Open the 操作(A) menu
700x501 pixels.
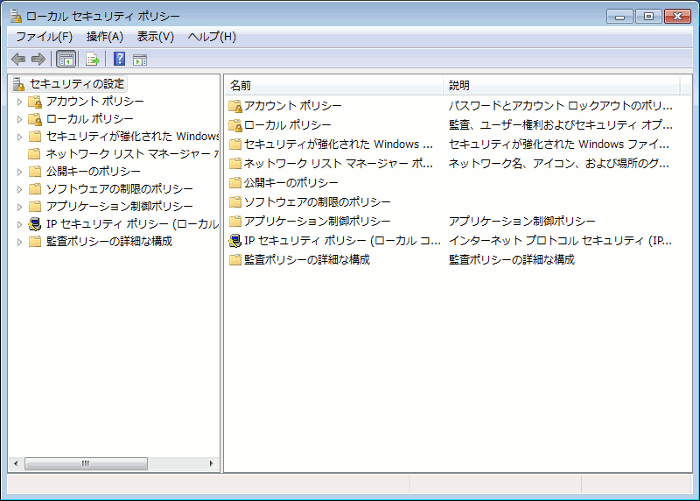tap(105, 37)
